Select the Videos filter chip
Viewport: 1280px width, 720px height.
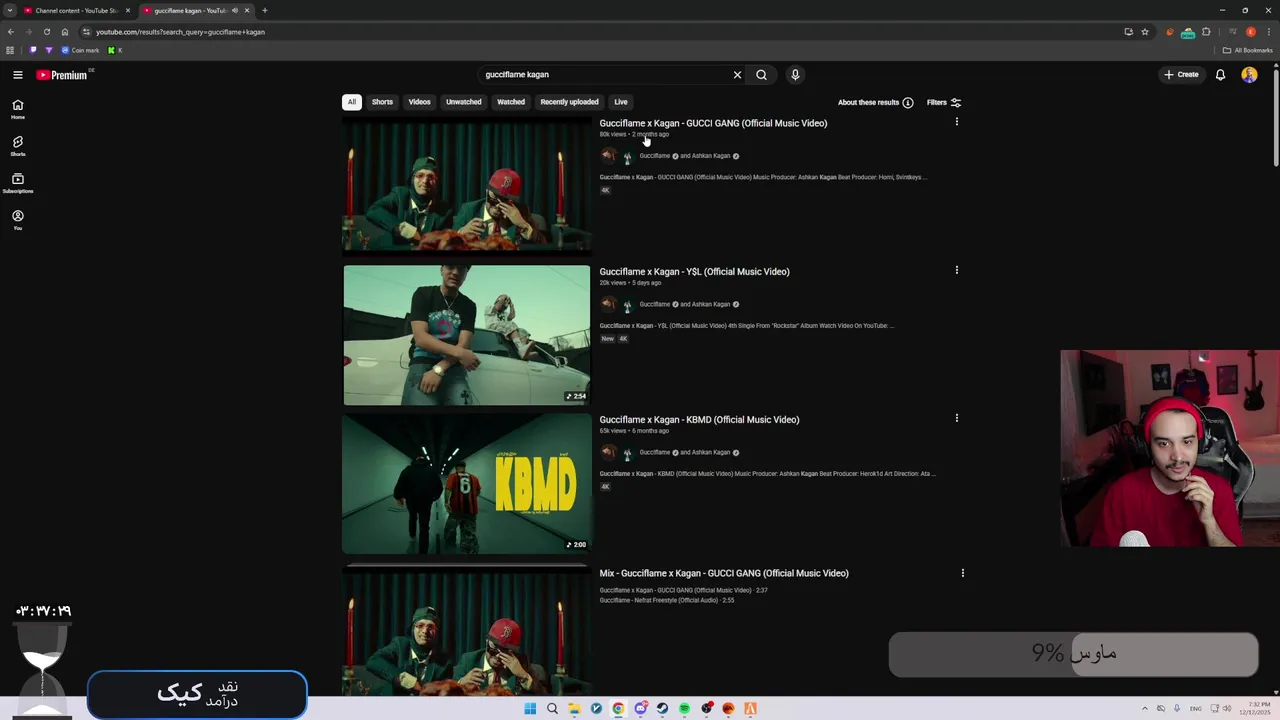point(419,102)
